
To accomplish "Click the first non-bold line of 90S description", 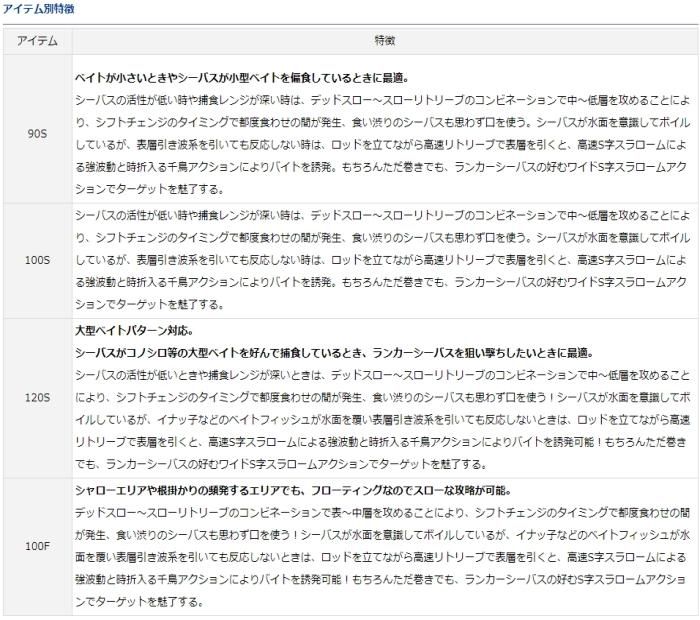I will click(380, 100).
